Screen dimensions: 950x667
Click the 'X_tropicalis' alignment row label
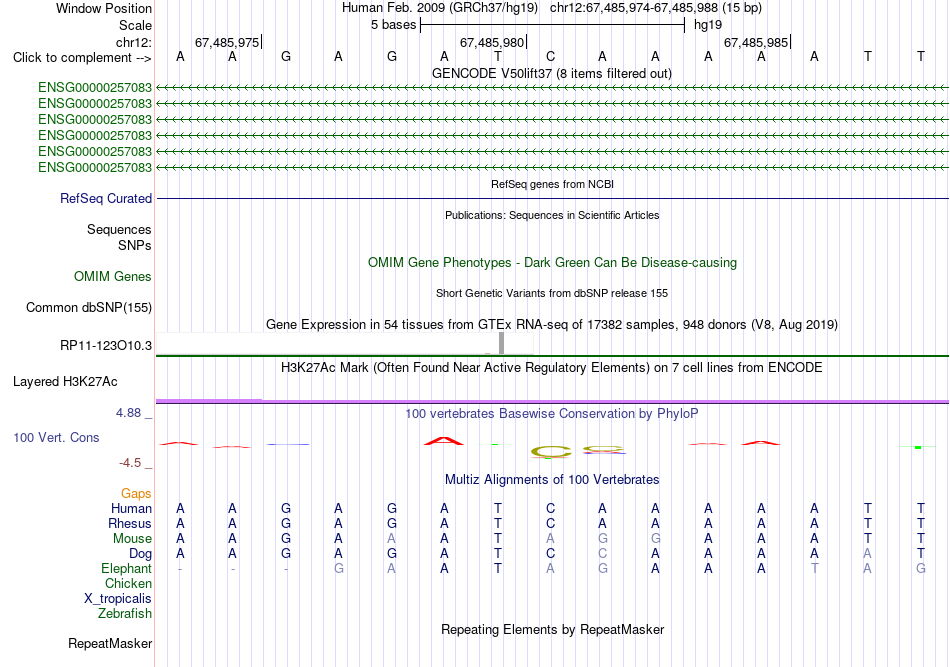(x=118, y=599)
